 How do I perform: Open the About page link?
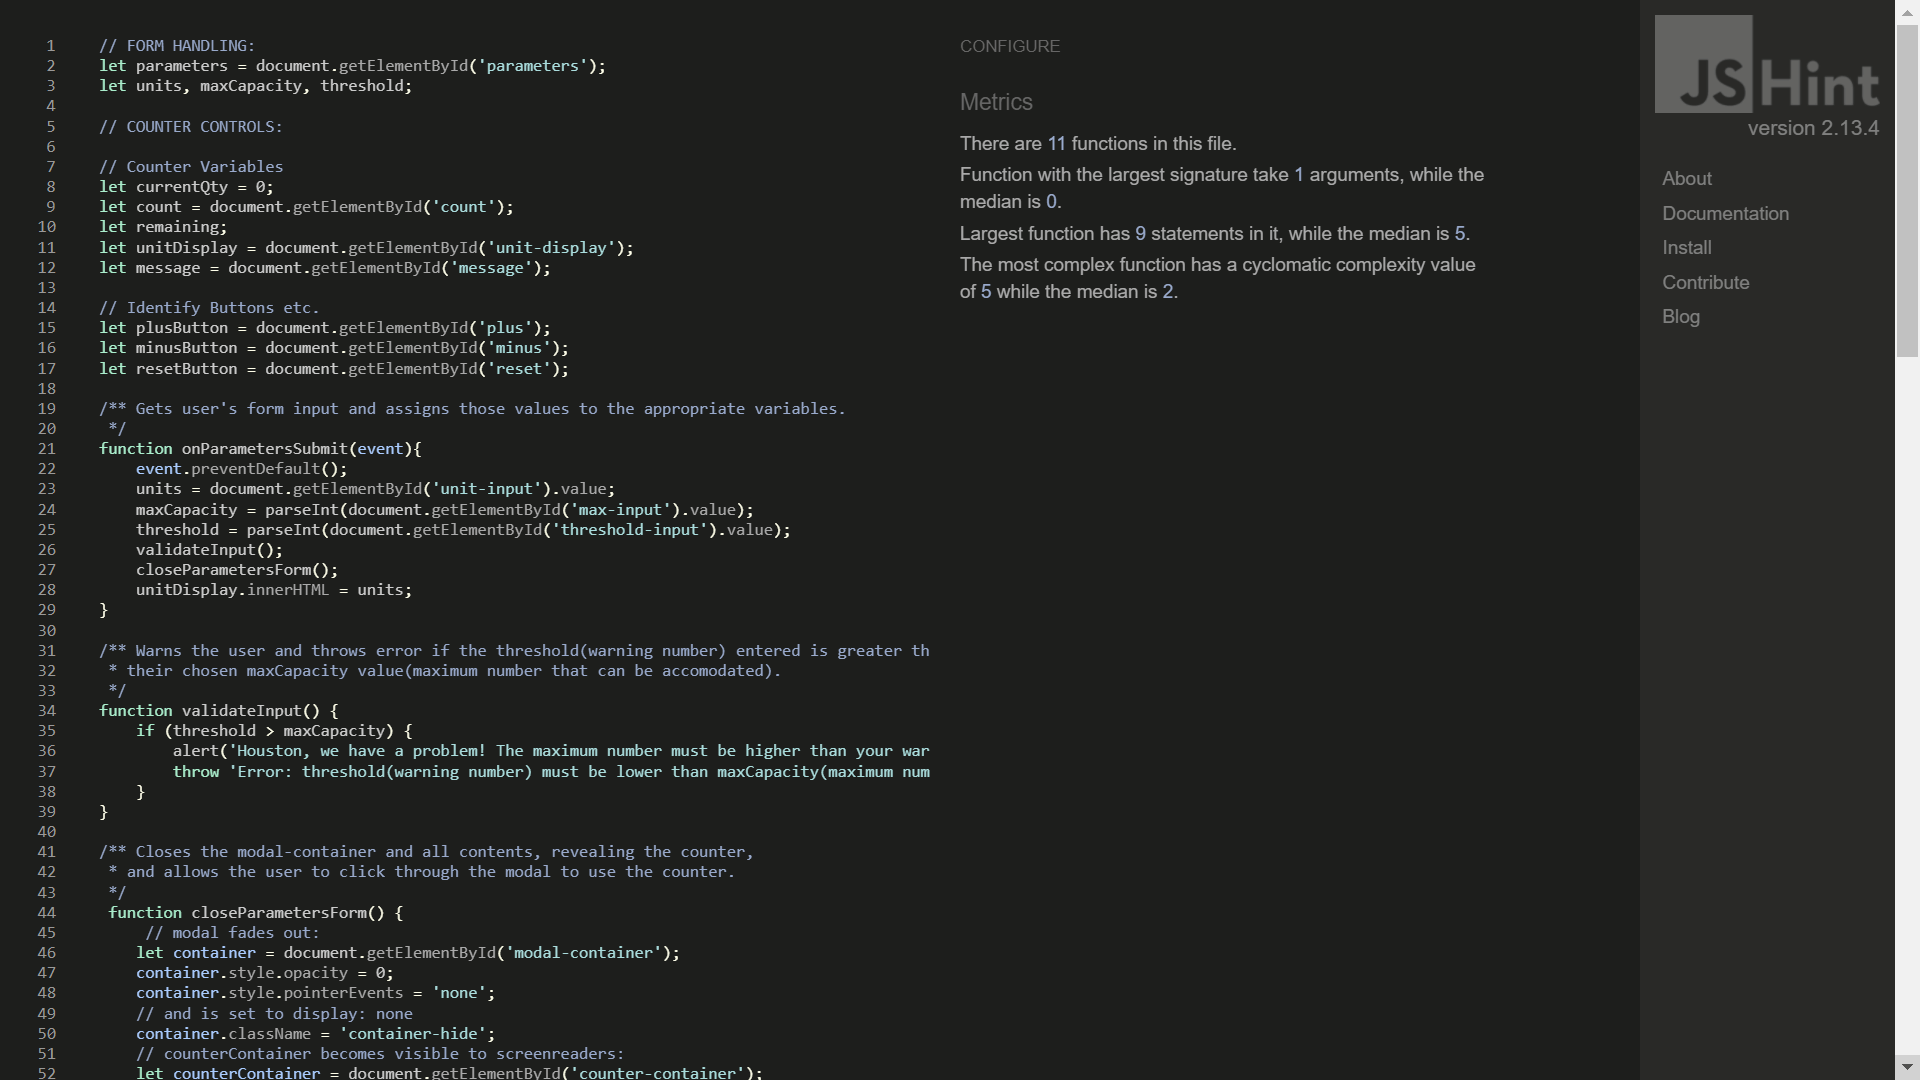click(x=1686, y=179)
